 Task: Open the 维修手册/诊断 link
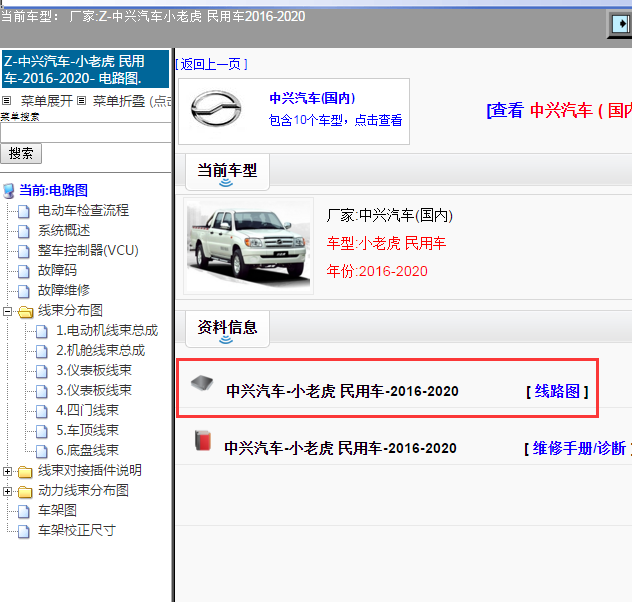tap(579, 448)
